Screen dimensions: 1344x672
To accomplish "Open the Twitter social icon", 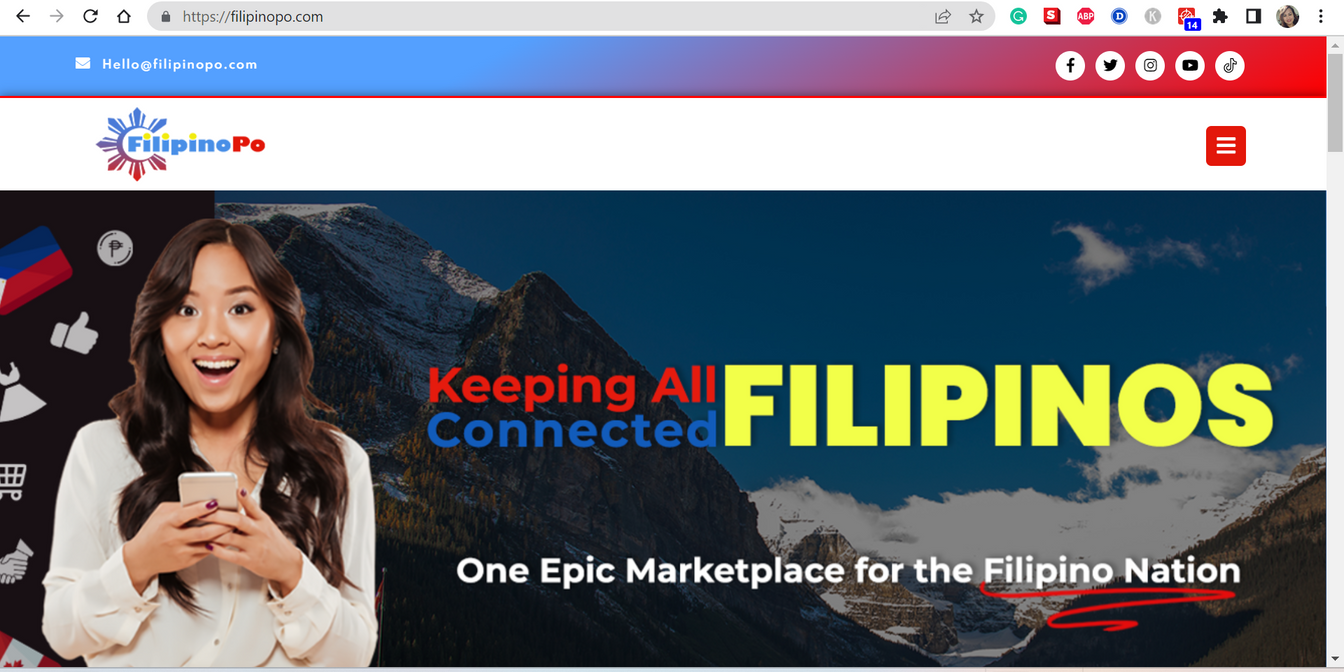I will coord(1110,66).
